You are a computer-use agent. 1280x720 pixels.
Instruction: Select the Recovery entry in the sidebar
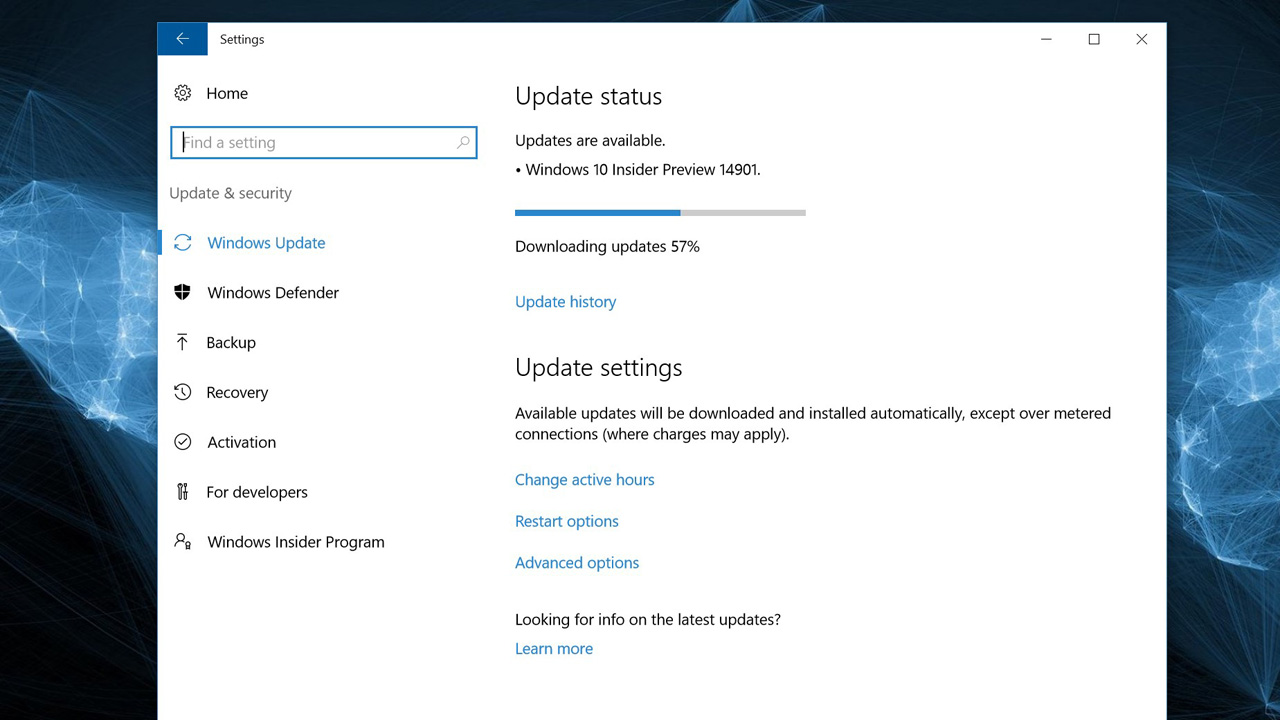[238, 392]
